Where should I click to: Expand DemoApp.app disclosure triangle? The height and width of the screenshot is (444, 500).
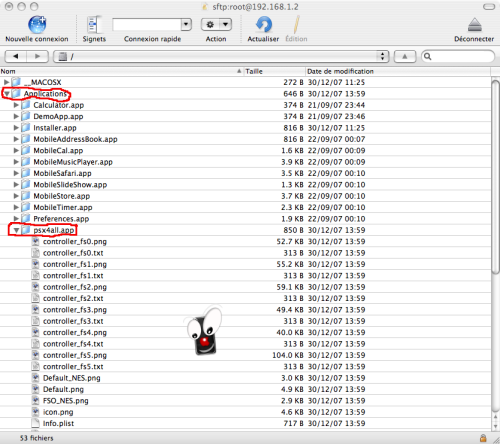click(16, 116)
